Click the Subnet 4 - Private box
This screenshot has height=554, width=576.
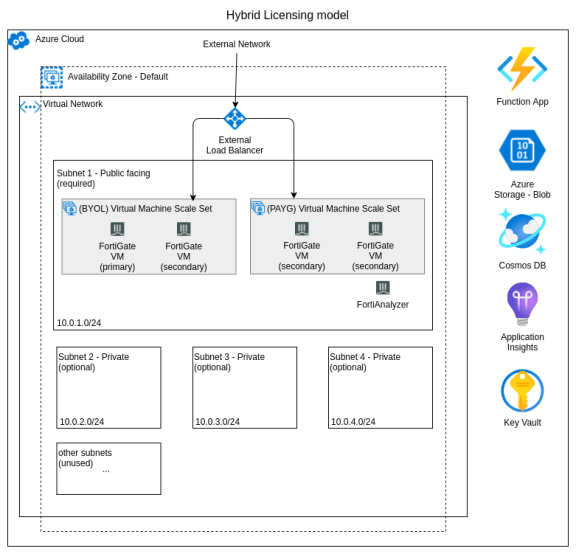point(381,388)
